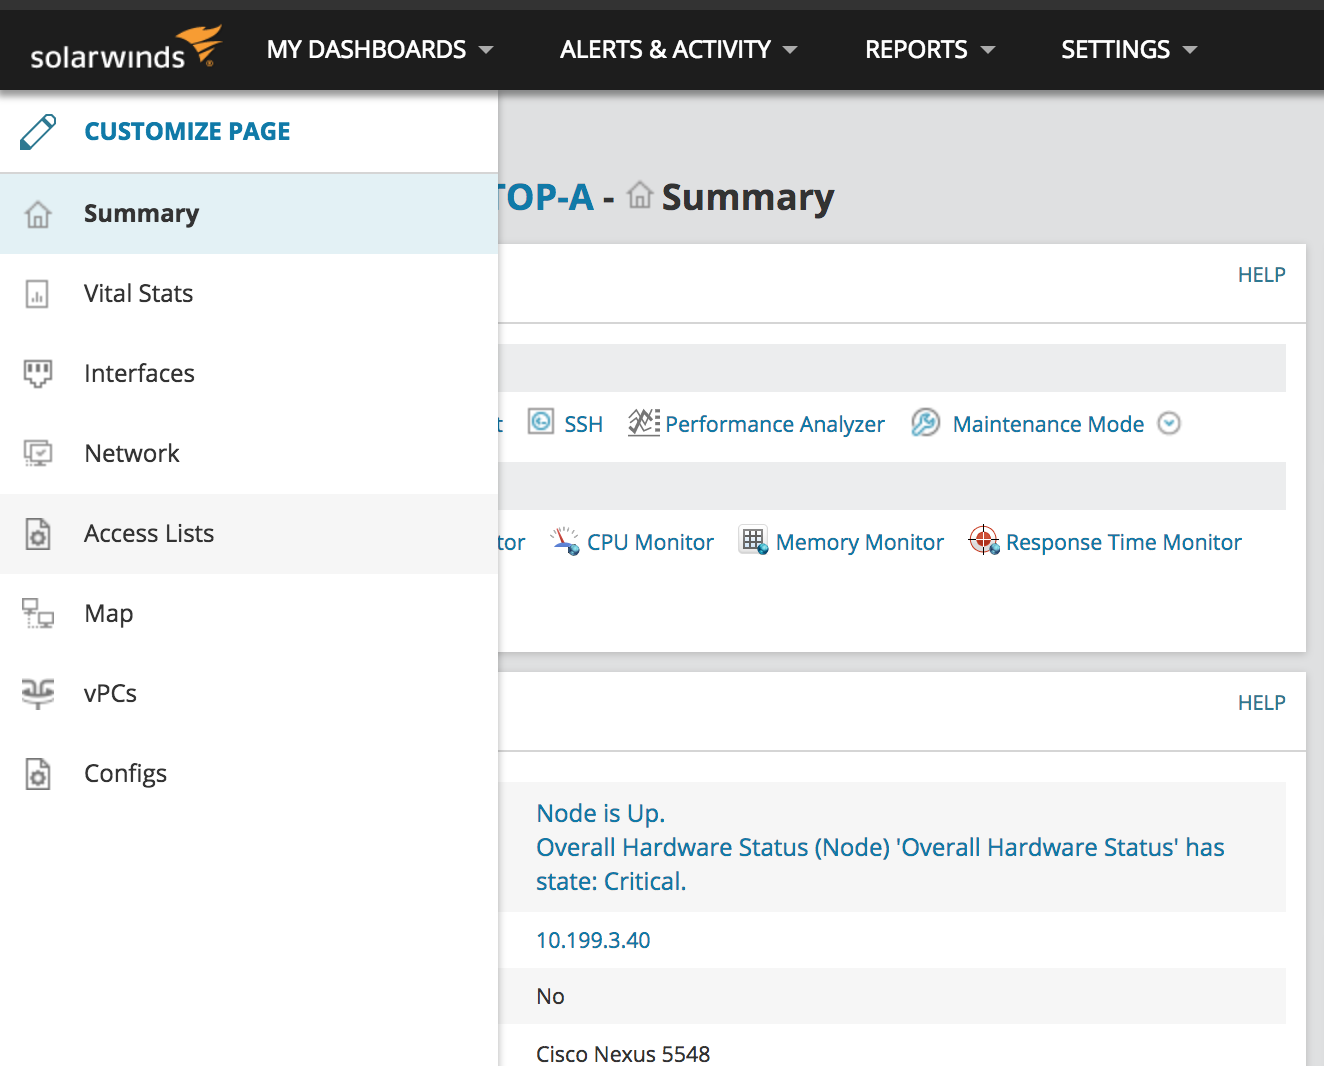This screenshot has width=1324, height=1066.
Task: Click the Alerts & Activity dropdown caret
Action: (790, 50)
